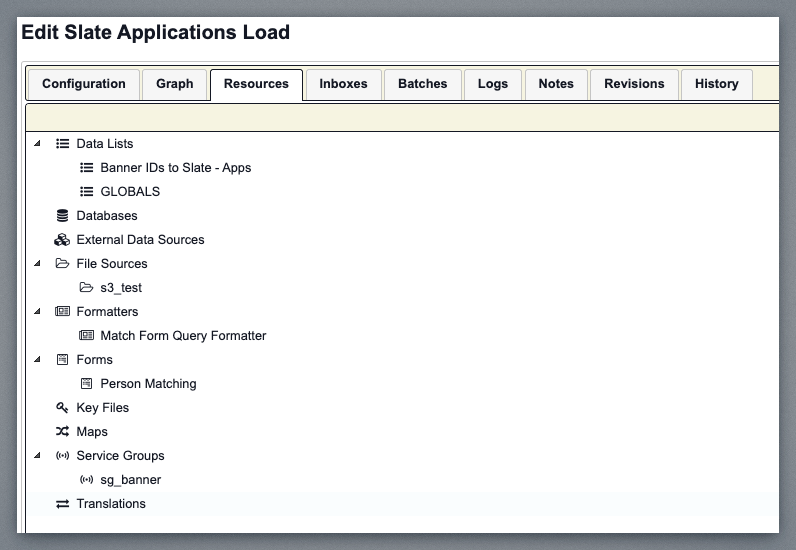Collapse the Data Lists tree node
Image resolution: width=796 pixels, height=550 pixels.
coord(38,144)
